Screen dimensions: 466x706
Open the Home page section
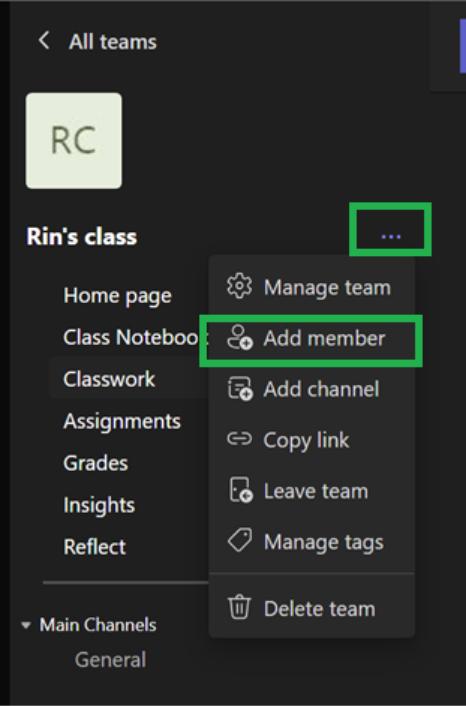point(118,296)
